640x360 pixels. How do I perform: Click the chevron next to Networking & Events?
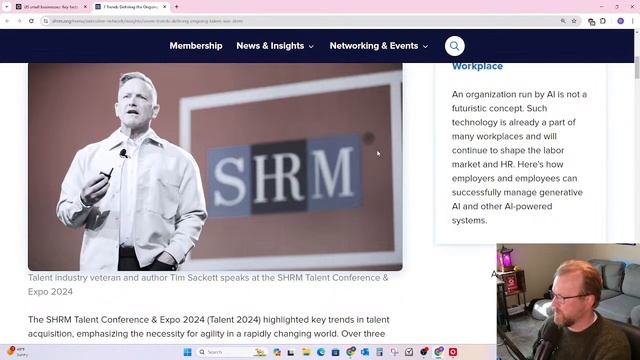(425, 47)
